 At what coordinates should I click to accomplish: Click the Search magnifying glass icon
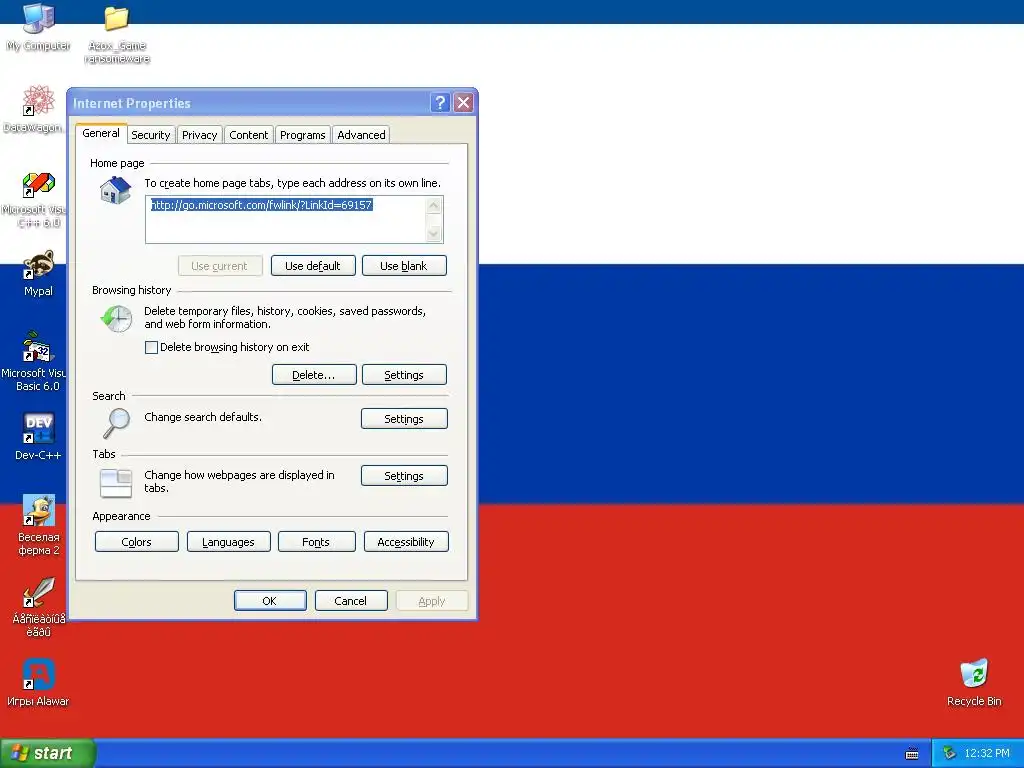(117, 423)
